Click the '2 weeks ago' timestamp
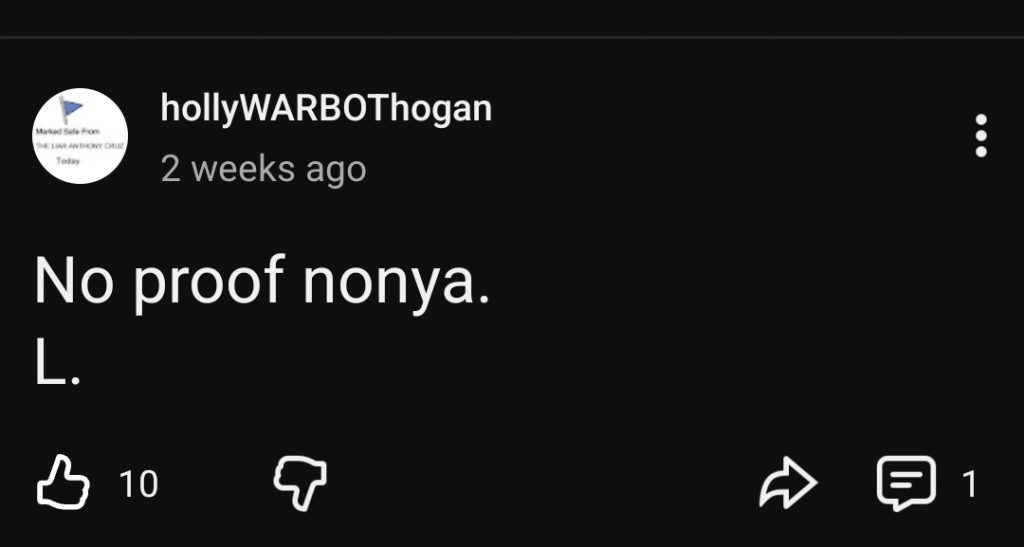Image resolution: width=1024 pixels, height=547 pixels. 263,169
